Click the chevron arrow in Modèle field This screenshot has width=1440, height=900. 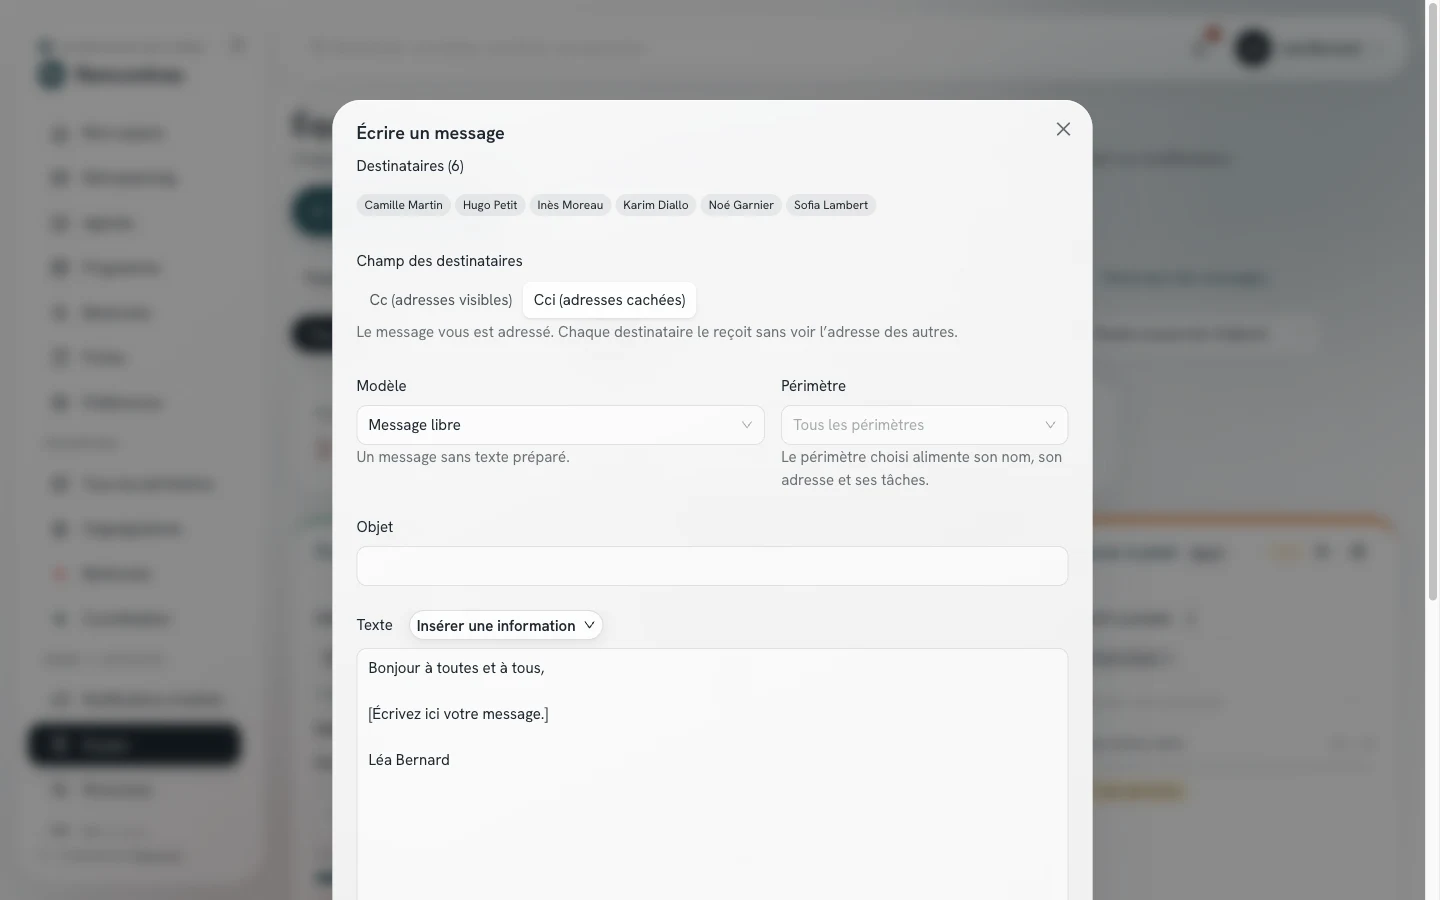pos(746,425)
